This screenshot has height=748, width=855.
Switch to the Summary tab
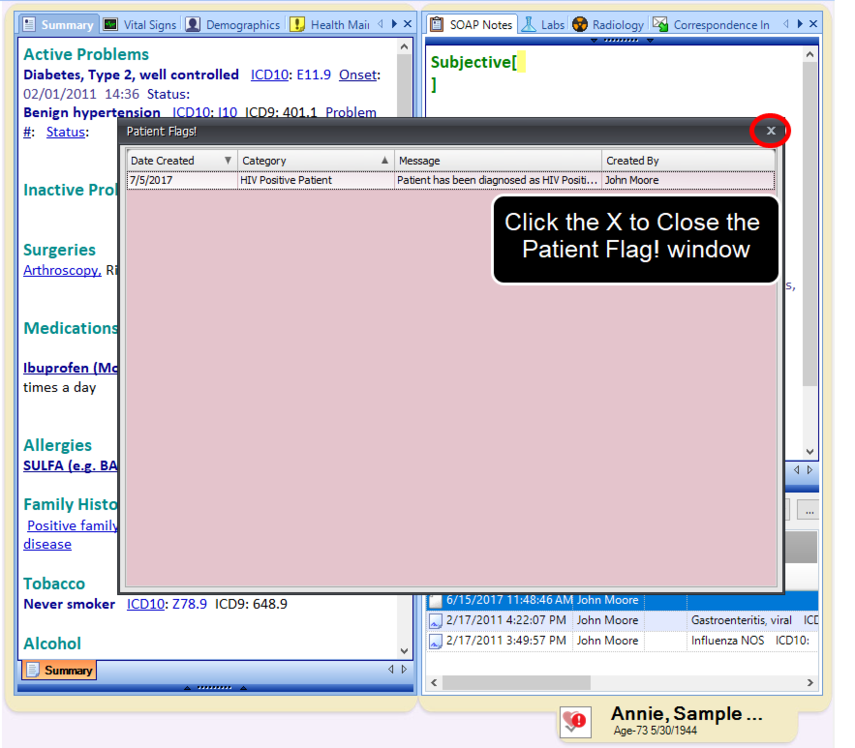point(62,22)
